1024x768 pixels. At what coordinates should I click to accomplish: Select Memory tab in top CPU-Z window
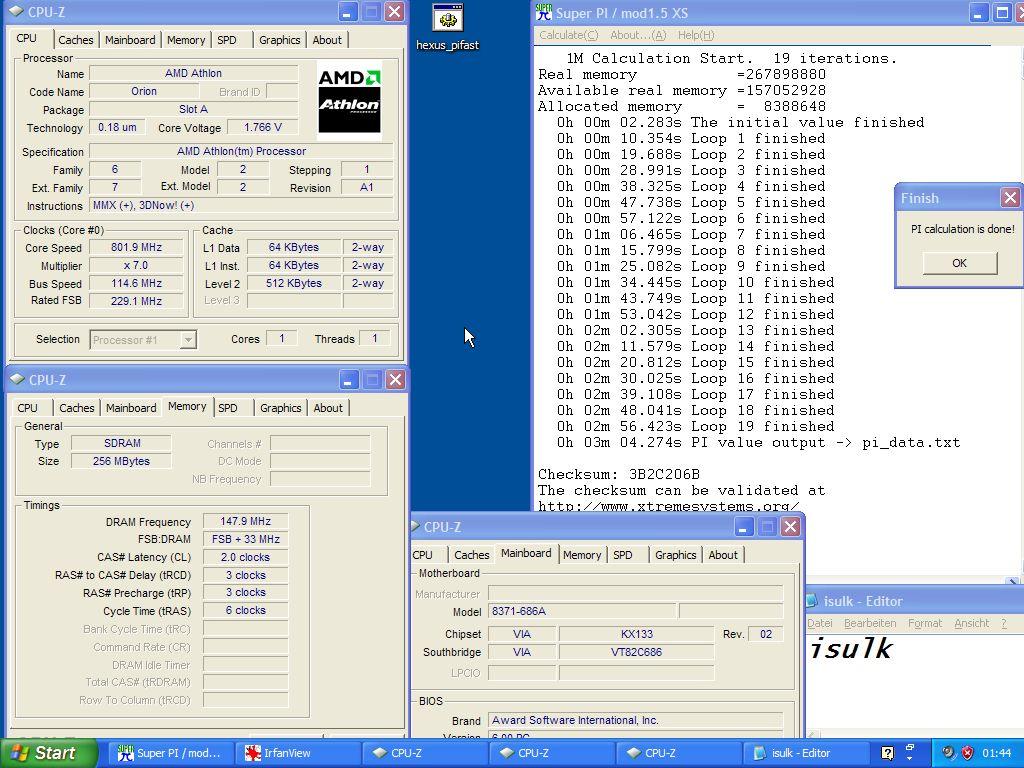point(186,40)
